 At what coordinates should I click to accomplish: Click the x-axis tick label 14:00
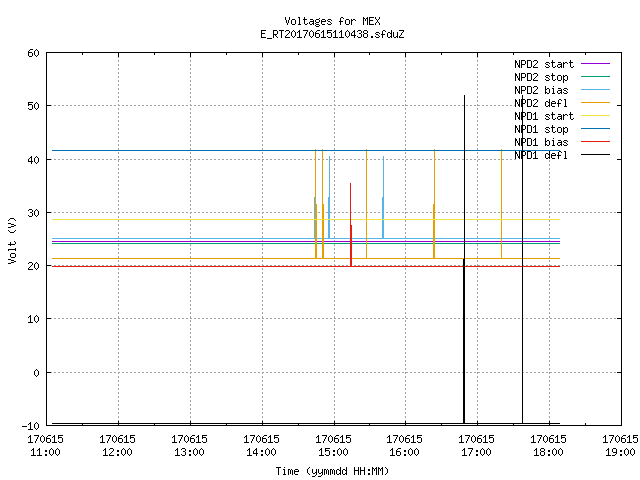[x=261, y=452]
